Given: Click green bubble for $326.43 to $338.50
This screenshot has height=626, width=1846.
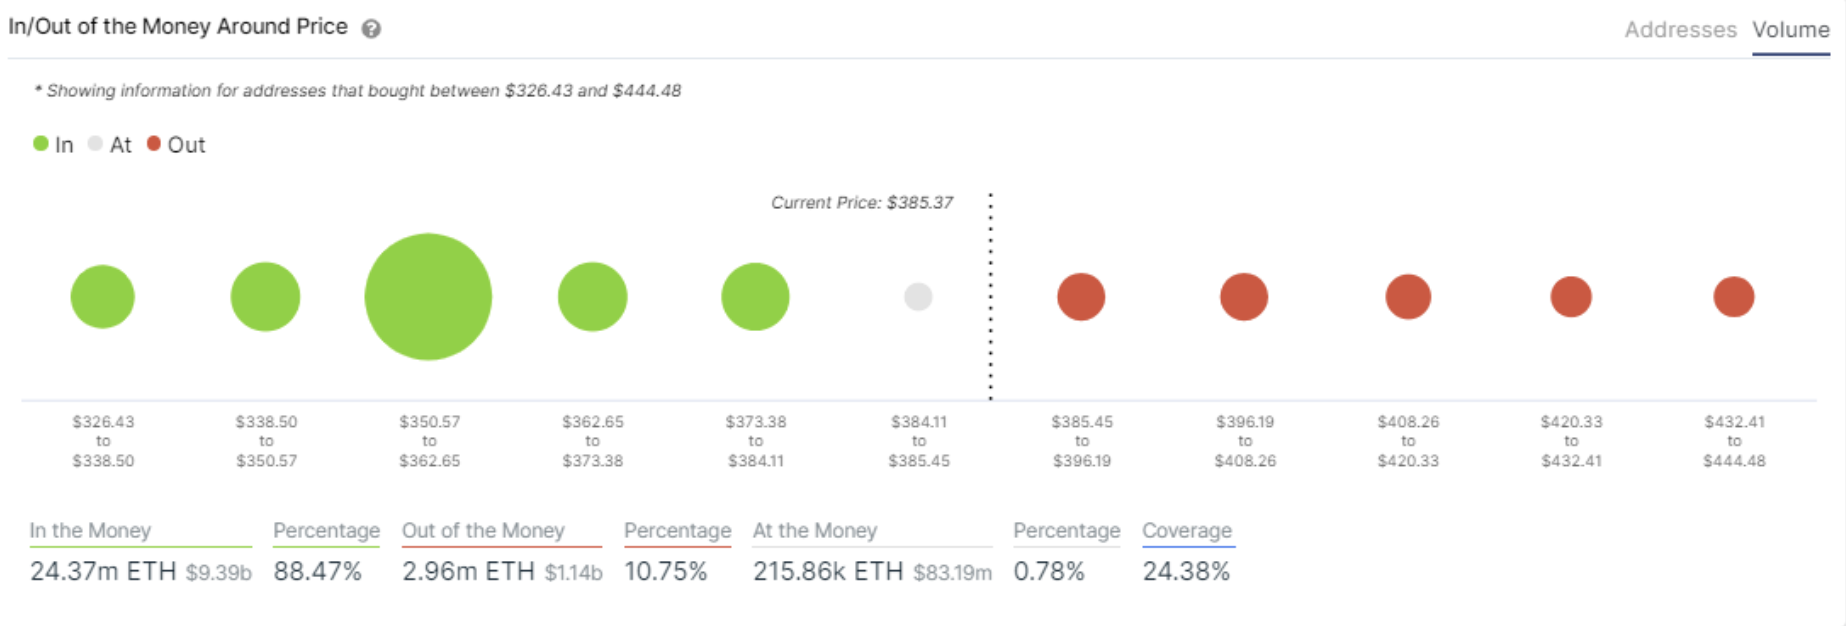Looking at the screenshot, I should coord(103,297).
